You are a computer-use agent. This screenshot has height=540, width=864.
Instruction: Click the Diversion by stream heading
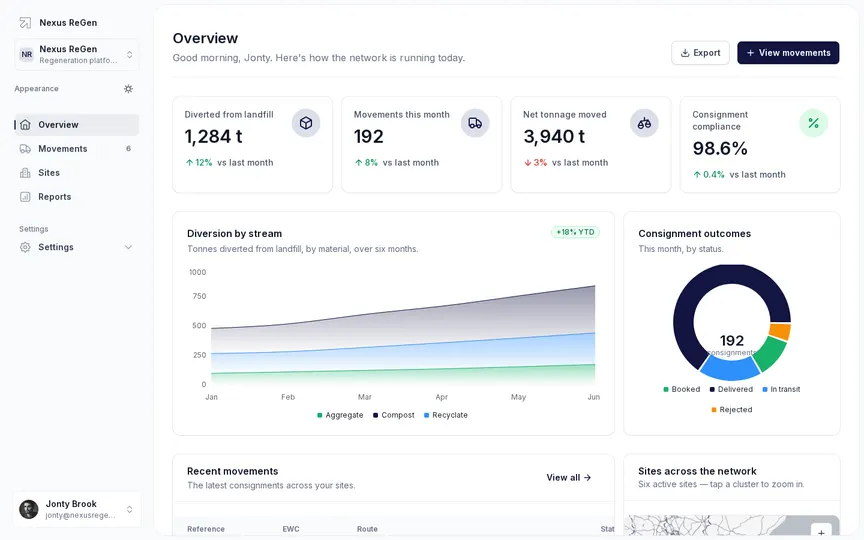click(x=234, y=234)
